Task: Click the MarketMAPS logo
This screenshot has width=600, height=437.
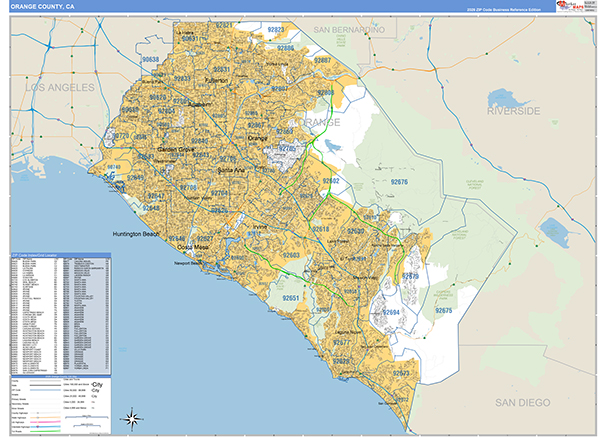Action: (570, 7)
